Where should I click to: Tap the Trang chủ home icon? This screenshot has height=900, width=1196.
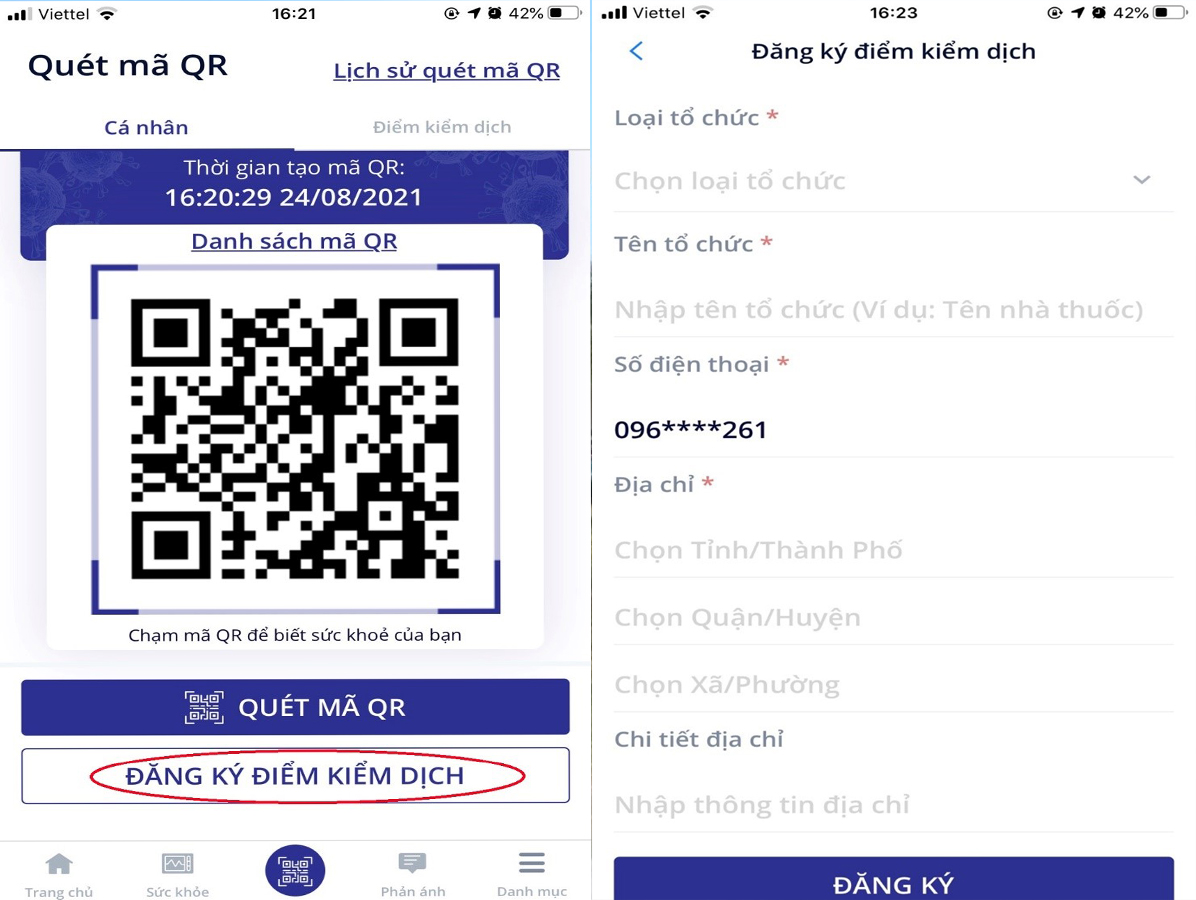59,864
